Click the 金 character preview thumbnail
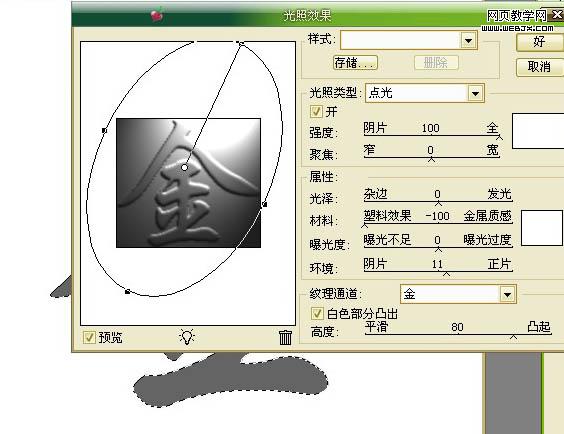 [188, 183]
